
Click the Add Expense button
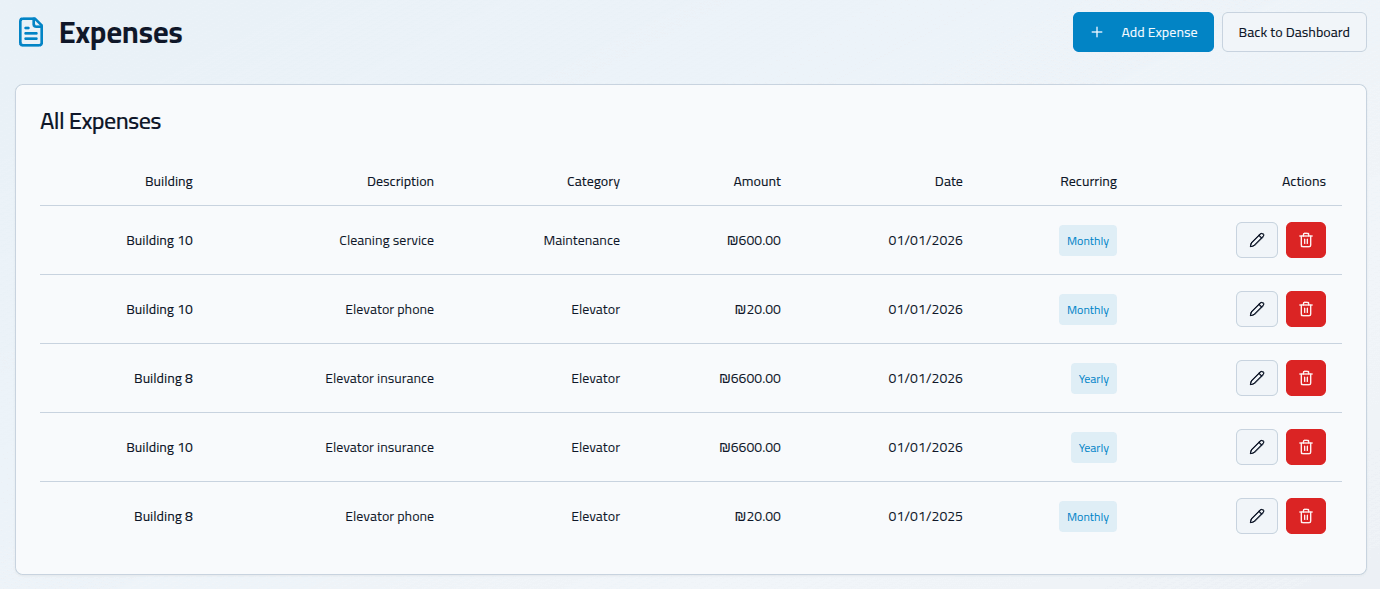[x=1142, y=32]
